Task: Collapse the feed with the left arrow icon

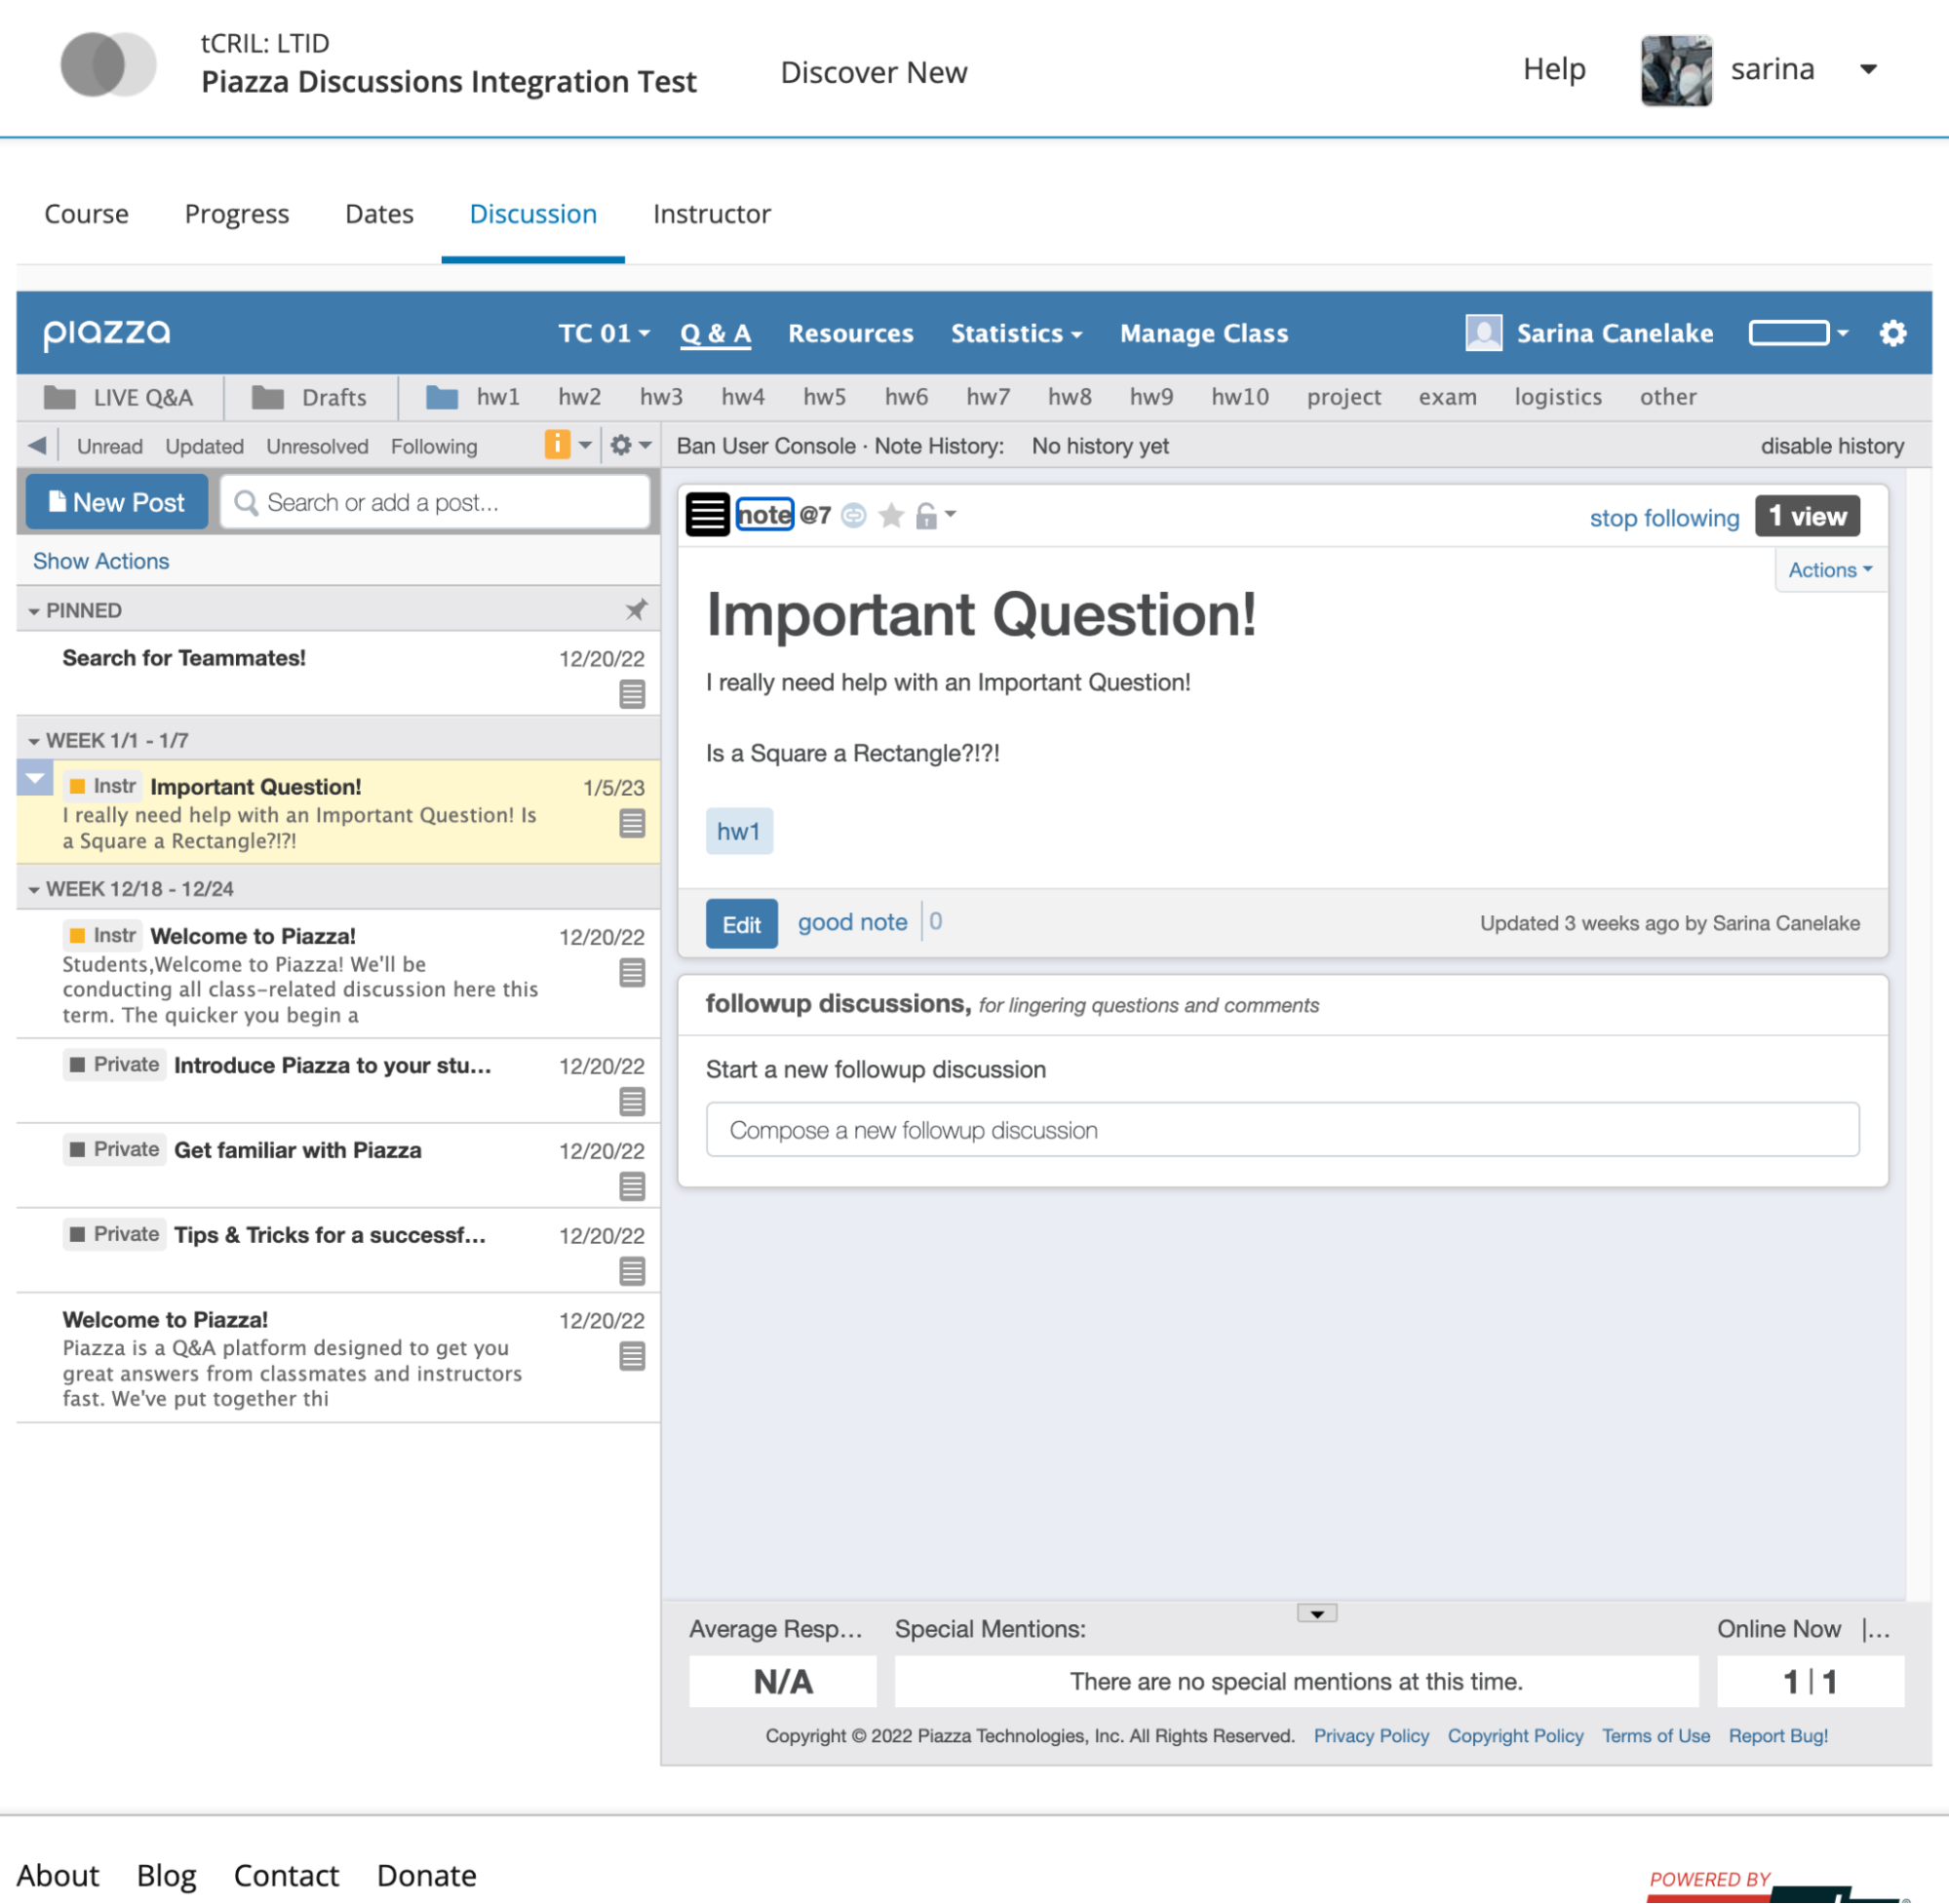Action: point(37,445)
